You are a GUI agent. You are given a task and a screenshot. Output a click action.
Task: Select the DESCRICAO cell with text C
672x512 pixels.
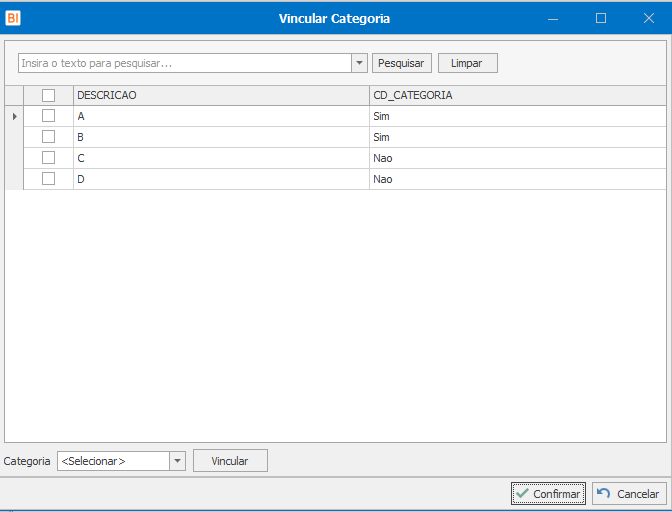pos(221,158)
